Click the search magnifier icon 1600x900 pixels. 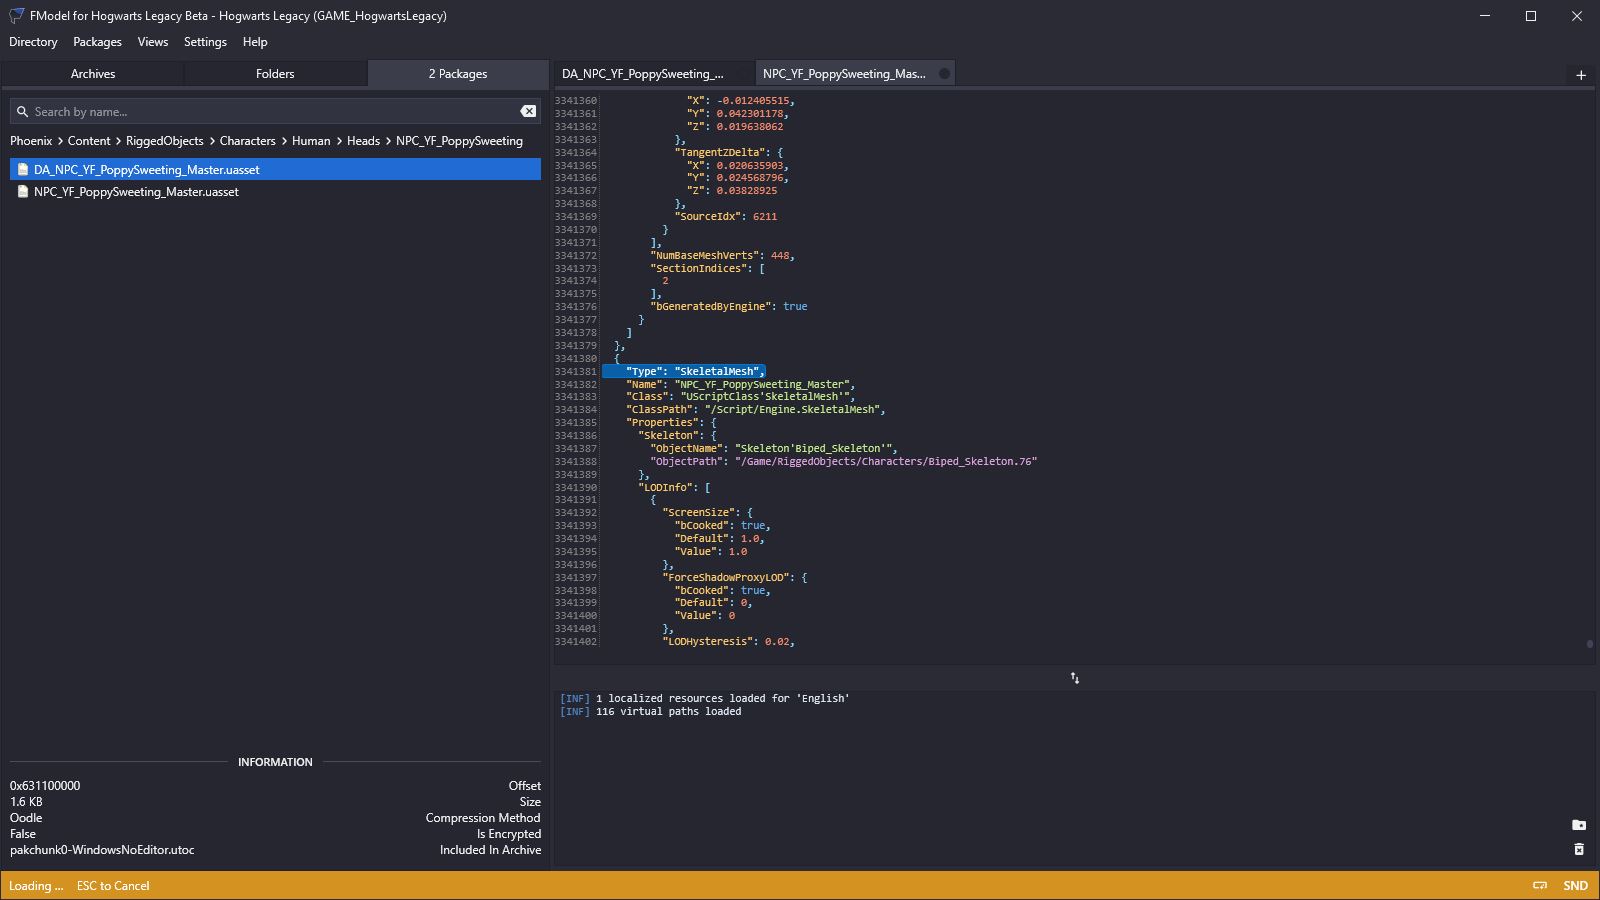[22, 112]
